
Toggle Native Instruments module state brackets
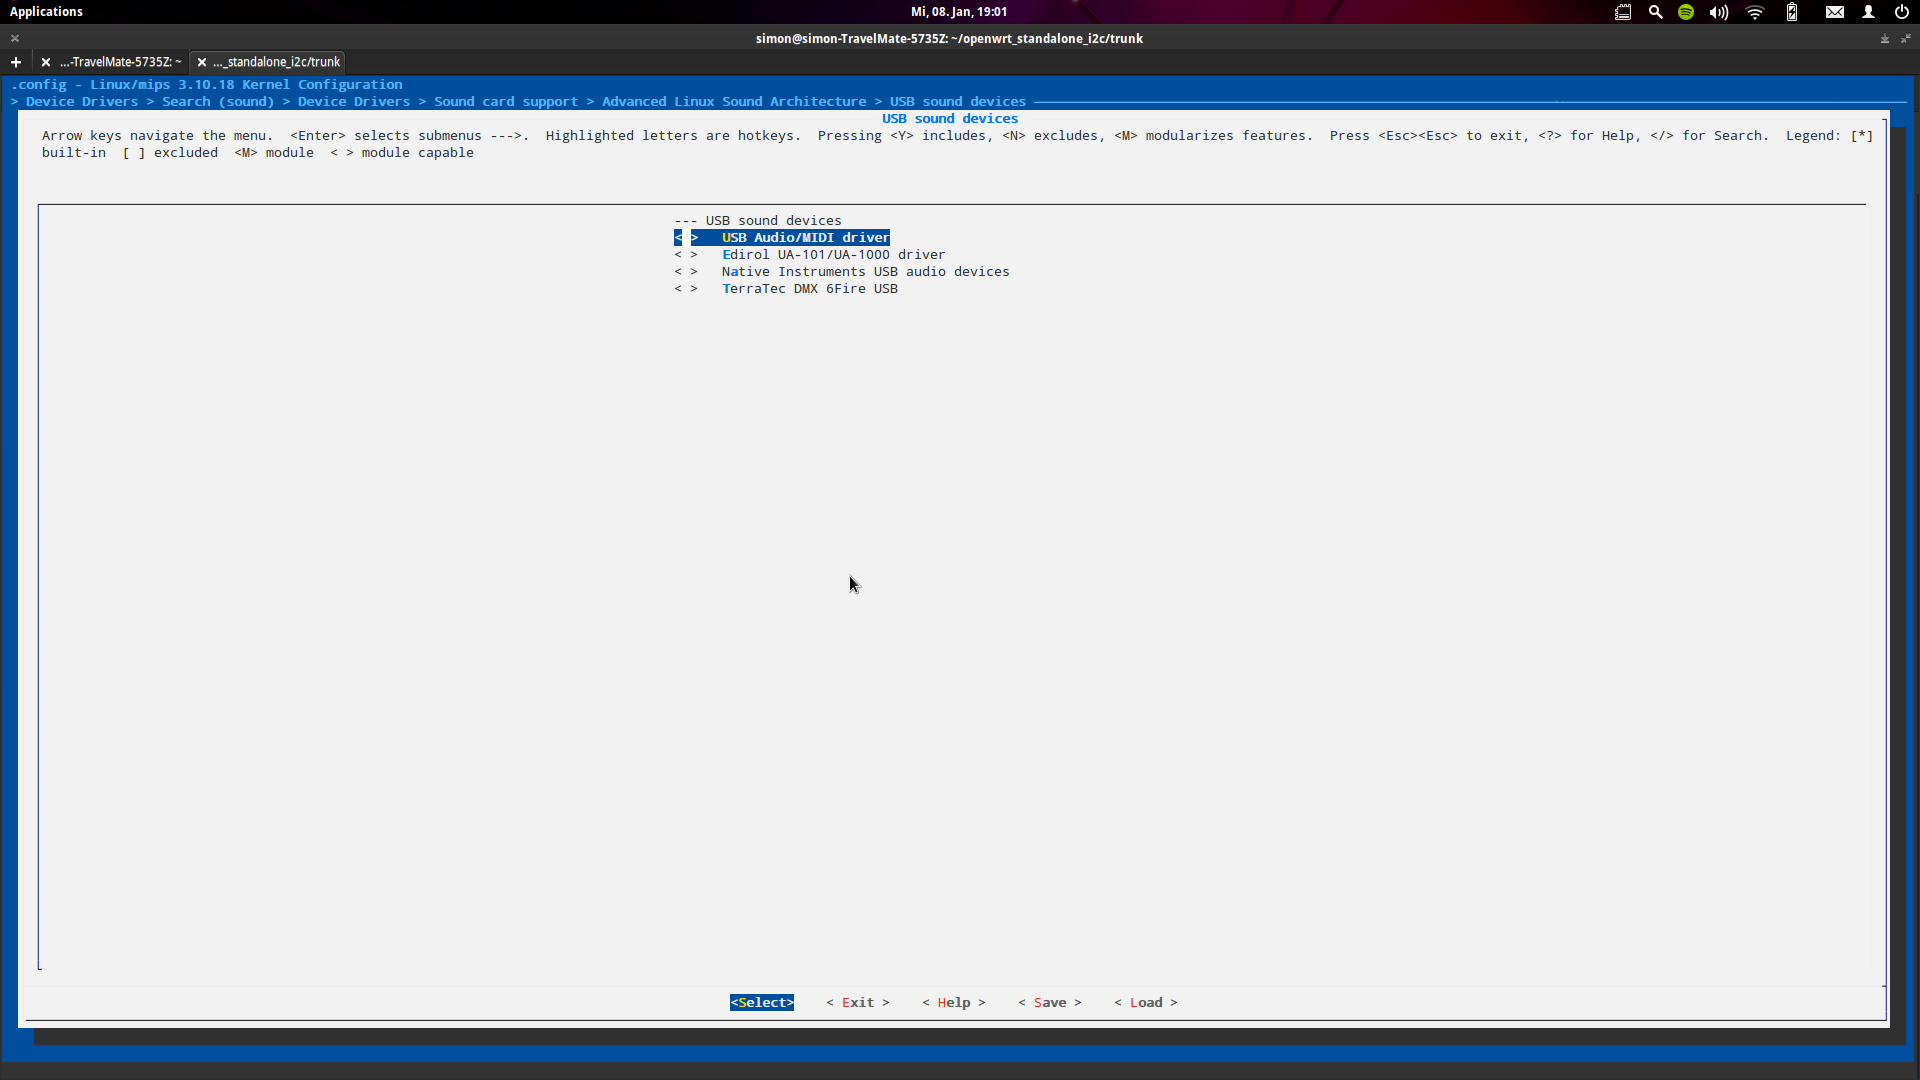(x=686, y=272)
